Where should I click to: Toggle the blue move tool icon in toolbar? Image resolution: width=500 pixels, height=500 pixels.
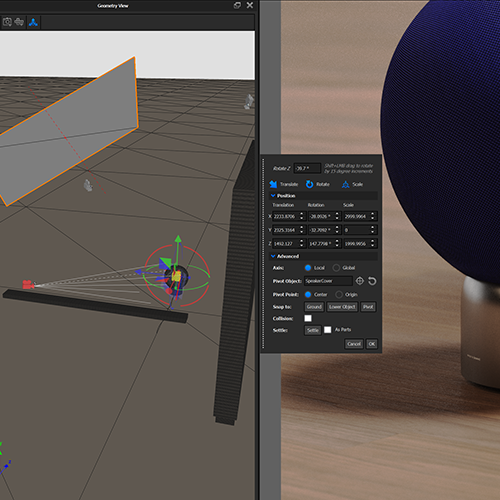(33, 22)
